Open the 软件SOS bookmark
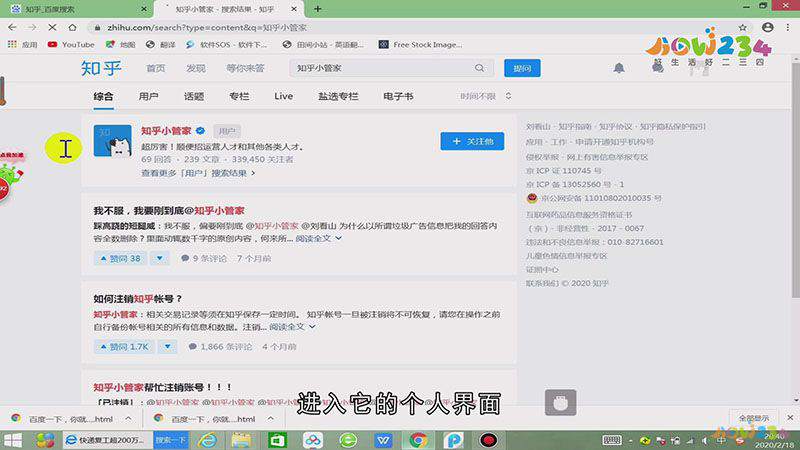 coord(226,44)
